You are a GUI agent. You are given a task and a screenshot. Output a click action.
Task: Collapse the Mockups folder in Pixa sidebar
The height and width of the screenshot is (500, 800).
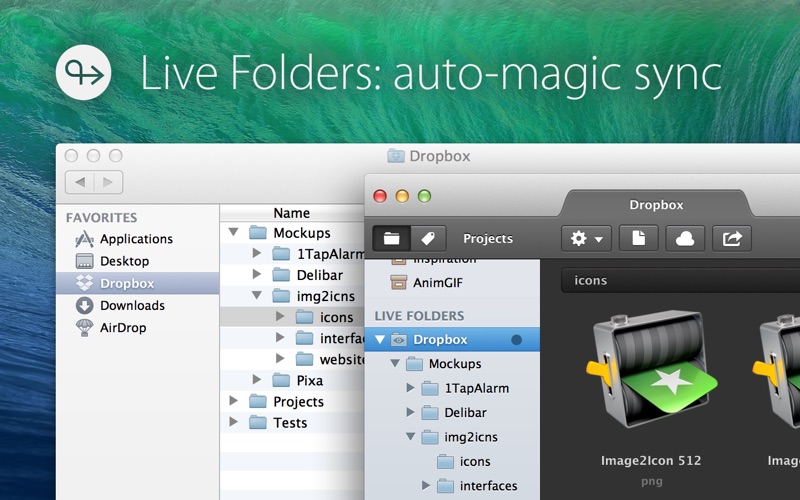pyautogui.click(x=396, y=364)
